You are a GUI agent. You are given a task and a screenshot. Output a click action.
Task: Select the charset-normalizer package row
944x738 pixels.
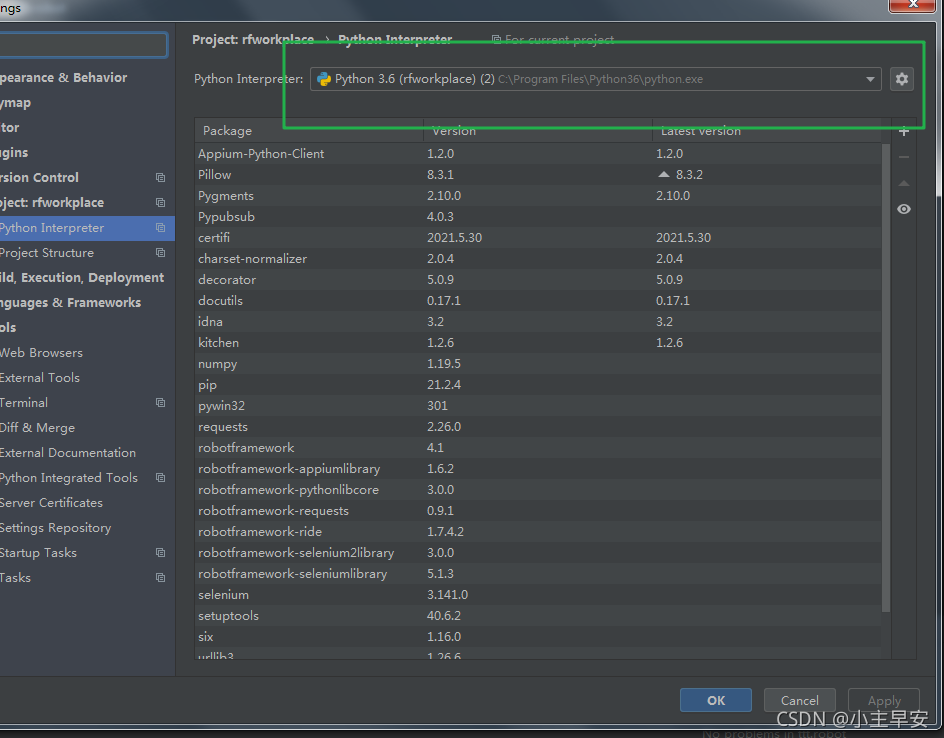pos(538,259)
